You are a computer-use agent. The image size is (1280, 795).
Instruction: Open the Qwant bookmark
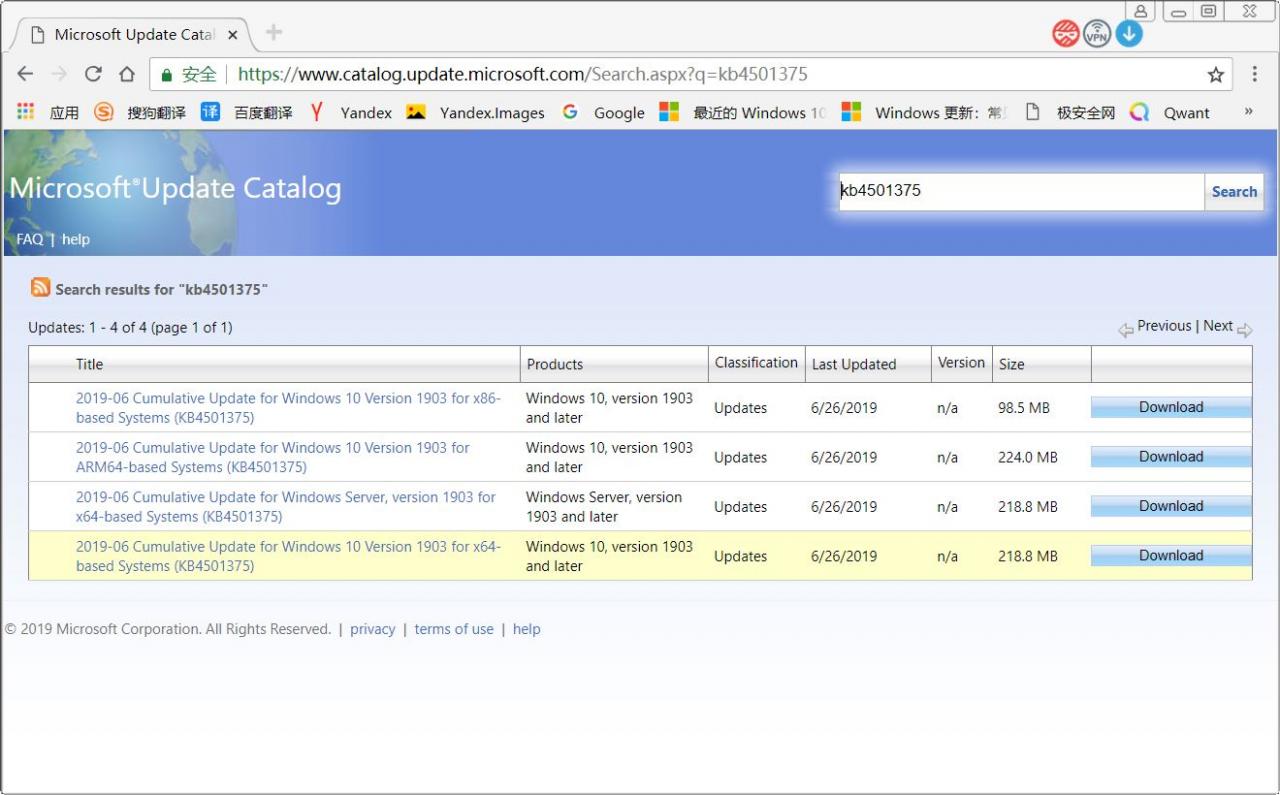[x=1170, y=113]
